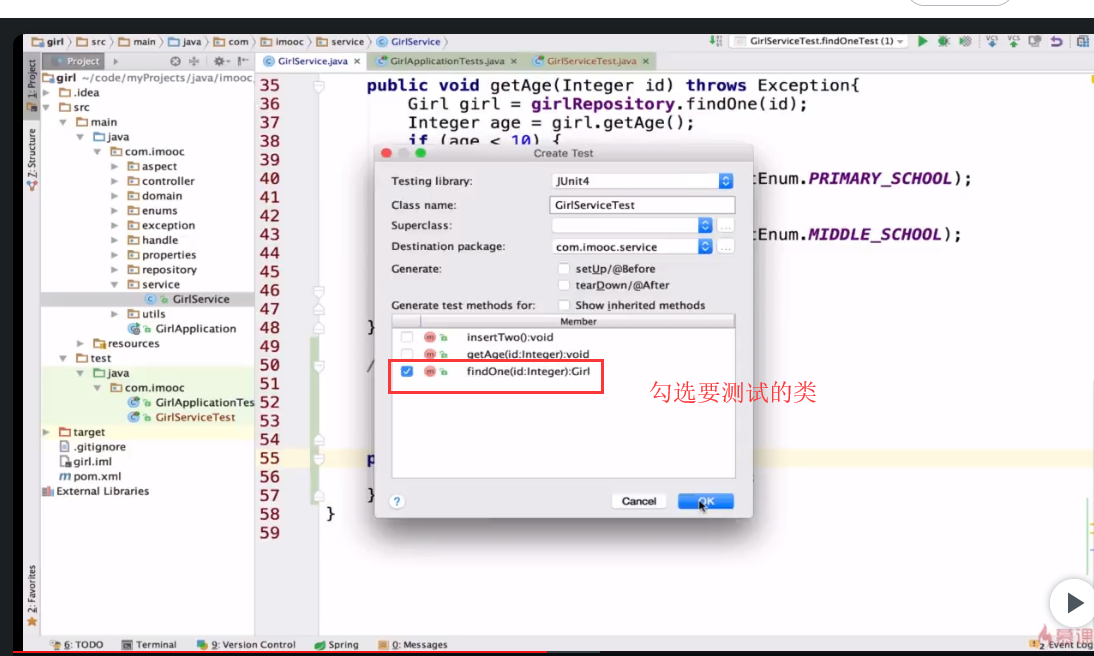Check the getAge(id:Integer):void method checkbox
The width and height of the screenshot is (1094, 656).
coord(407,354)
